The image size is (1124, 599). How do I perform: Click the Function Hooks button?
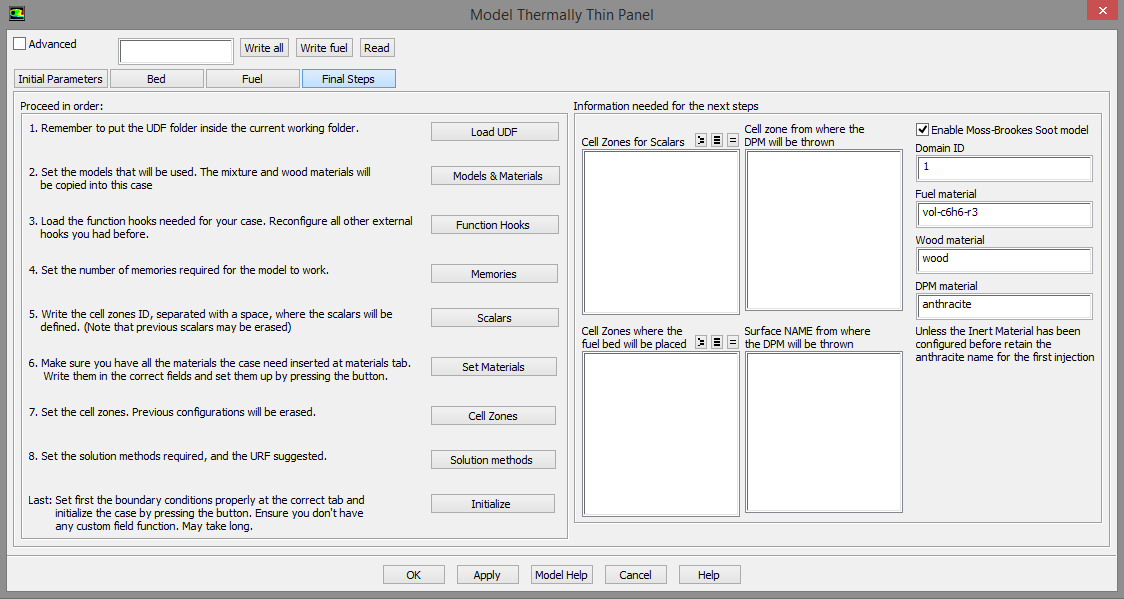pyautogui.click(x=494, y=225)
